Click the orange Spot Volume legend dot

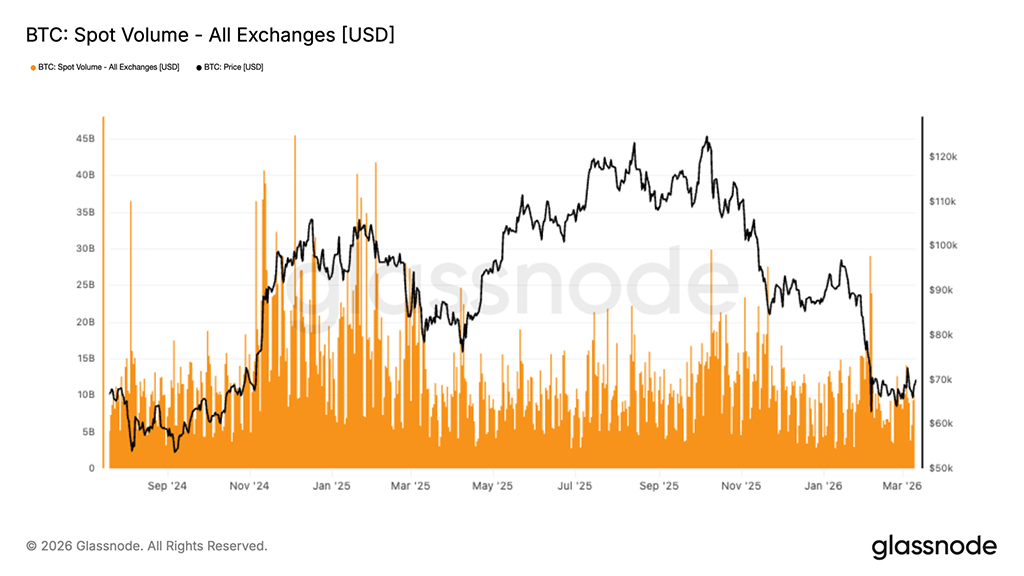click(32, 68)
